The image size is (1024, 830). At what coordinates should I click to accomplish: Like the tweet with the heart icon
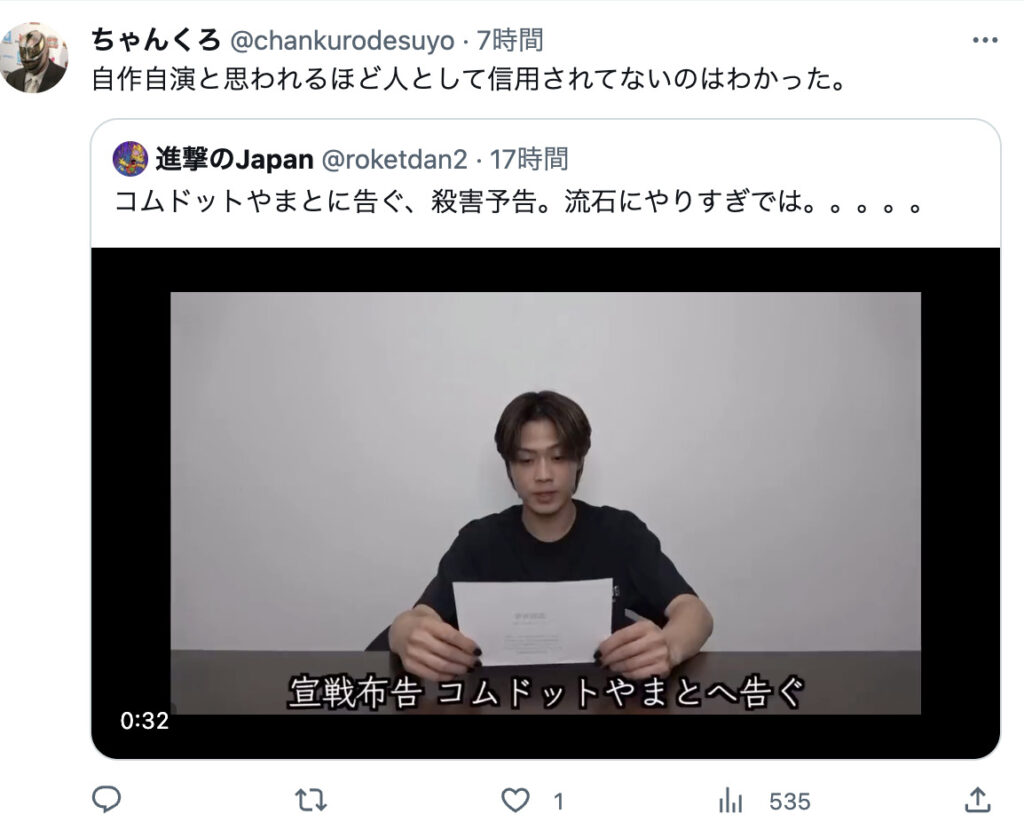click(x=515, y=800)
